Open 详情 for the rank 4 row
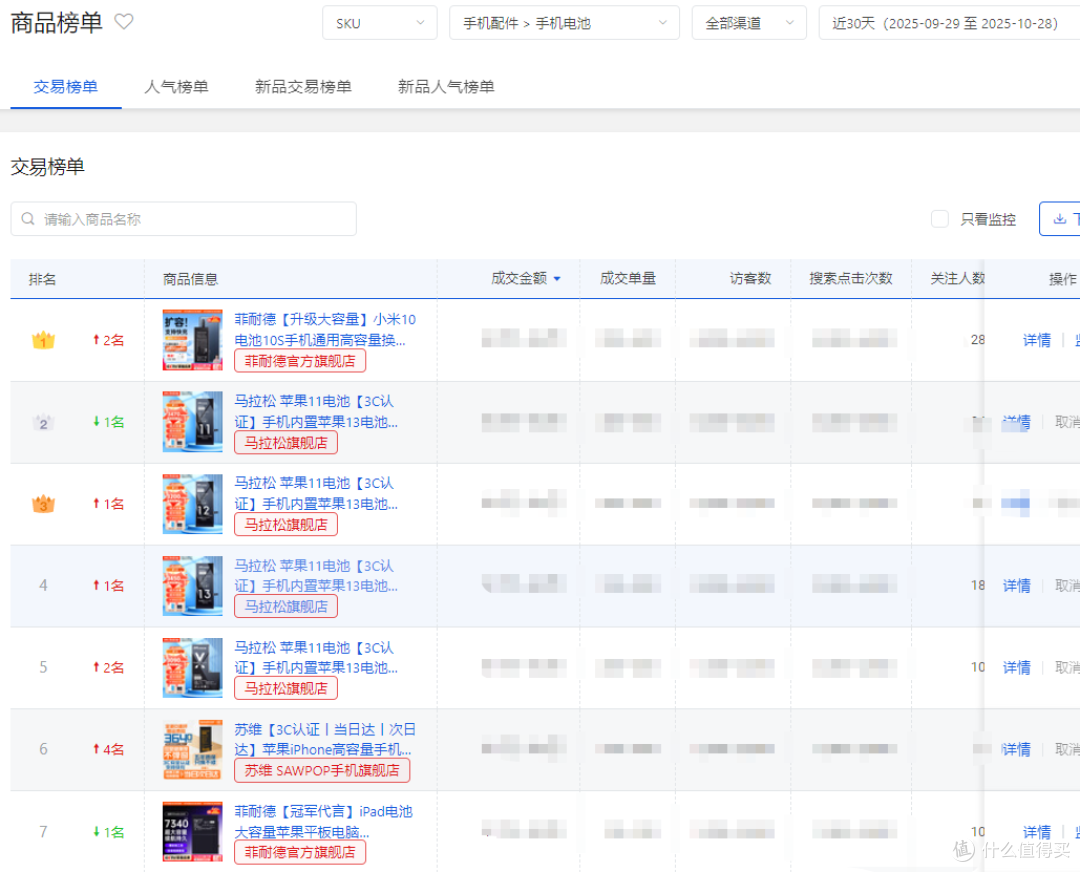 (x=1017, y=585)
